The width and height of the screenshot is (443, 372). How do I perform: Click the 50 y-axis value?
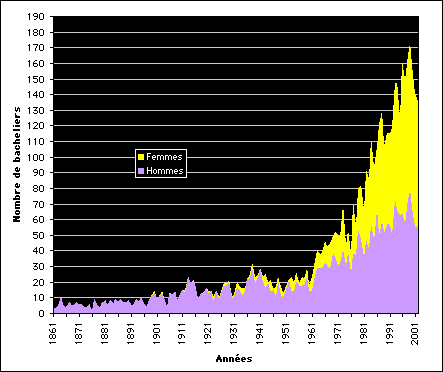click(39, 235)
